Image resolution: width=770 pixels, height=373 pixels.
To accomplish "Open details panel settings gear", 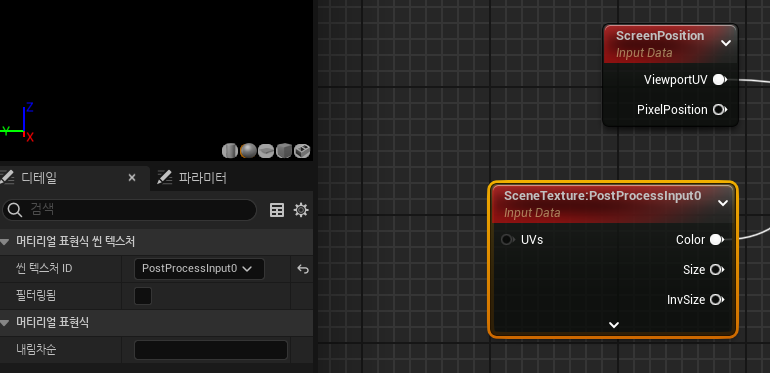I will click(x=301, y=210).
